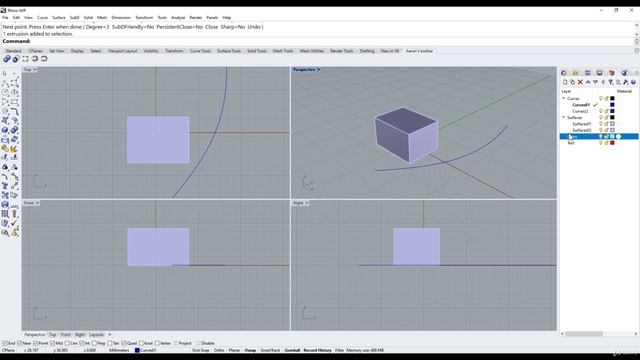Viewport: 640px width, 360px height.
Task: Click the New Sublayer icon
Action: pos(573,82)
